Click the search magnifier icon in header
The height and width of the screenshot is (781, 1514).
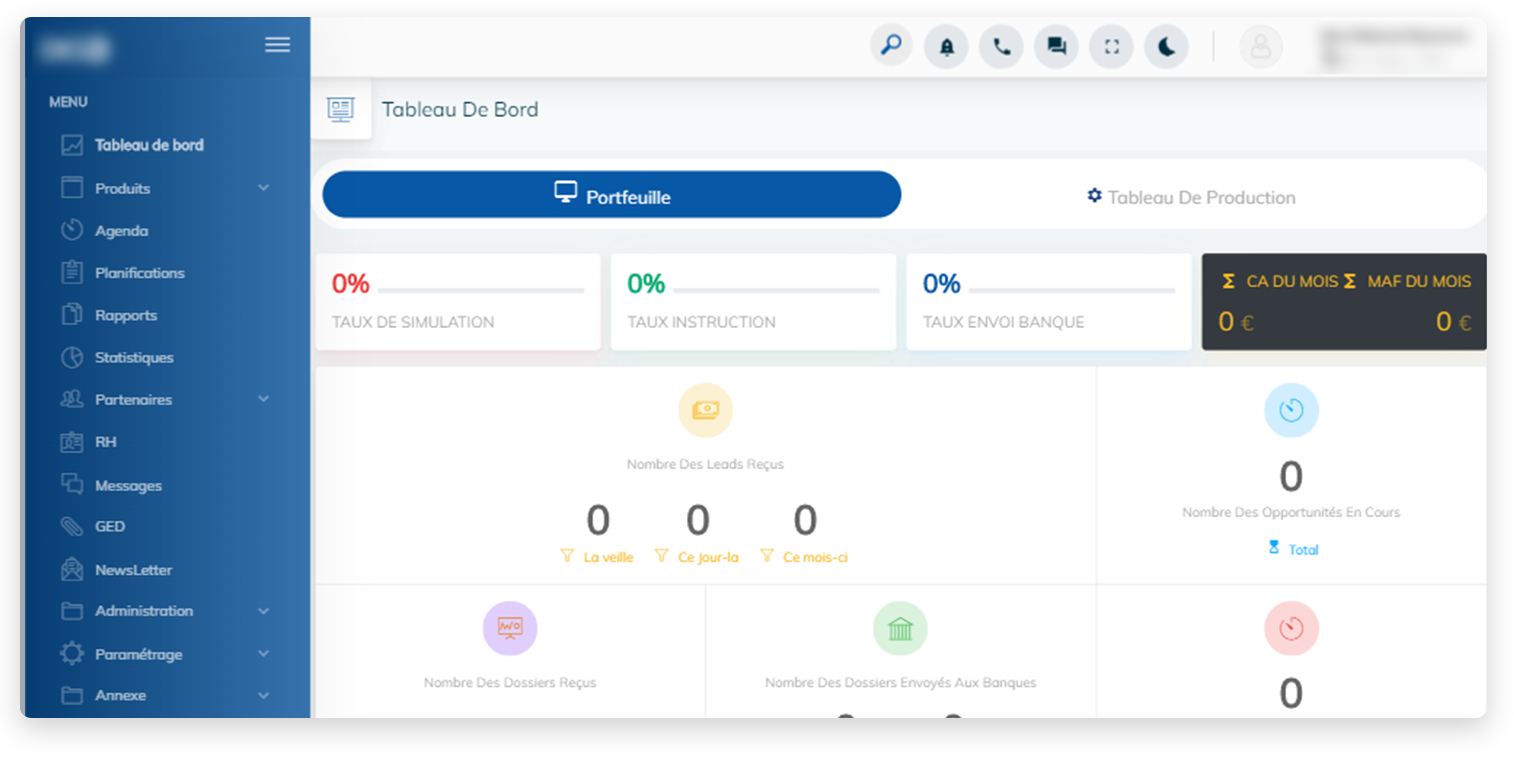pos(891,46)
